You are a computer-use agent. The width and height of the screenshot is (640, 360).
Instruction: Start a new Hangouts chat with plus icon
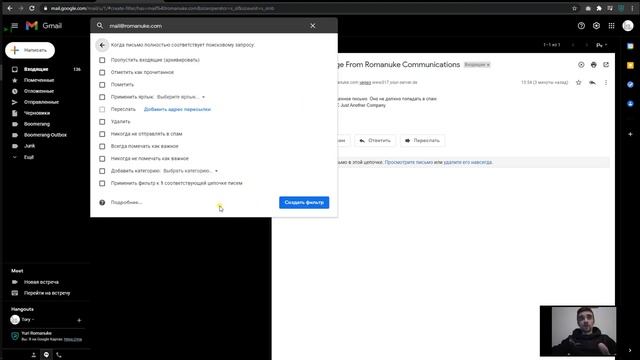[x=79, y=320]
